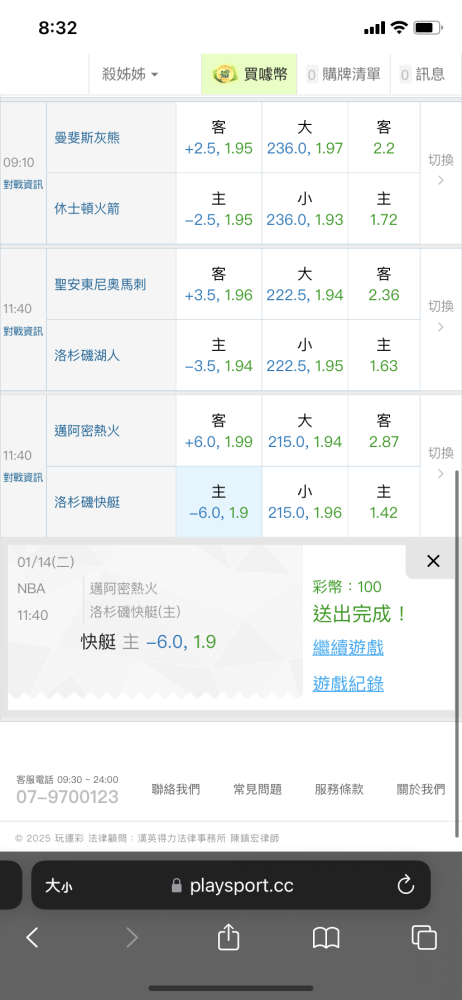The image size is (462, 1000).
Task: Open team page 休士頓火箭
Action: [87, 209]
